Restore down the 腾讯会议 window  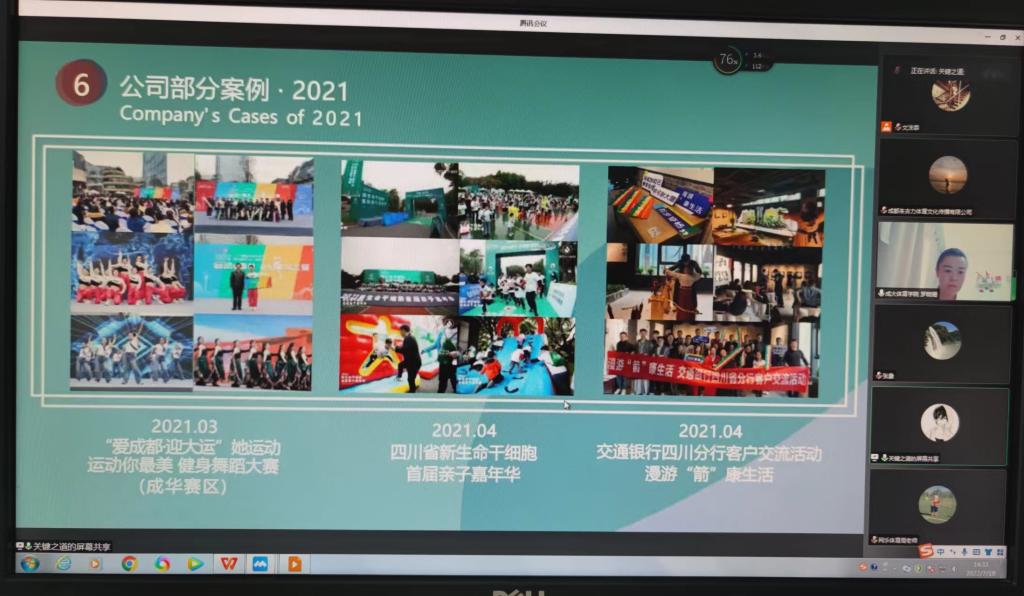[x=1002, y=37]
